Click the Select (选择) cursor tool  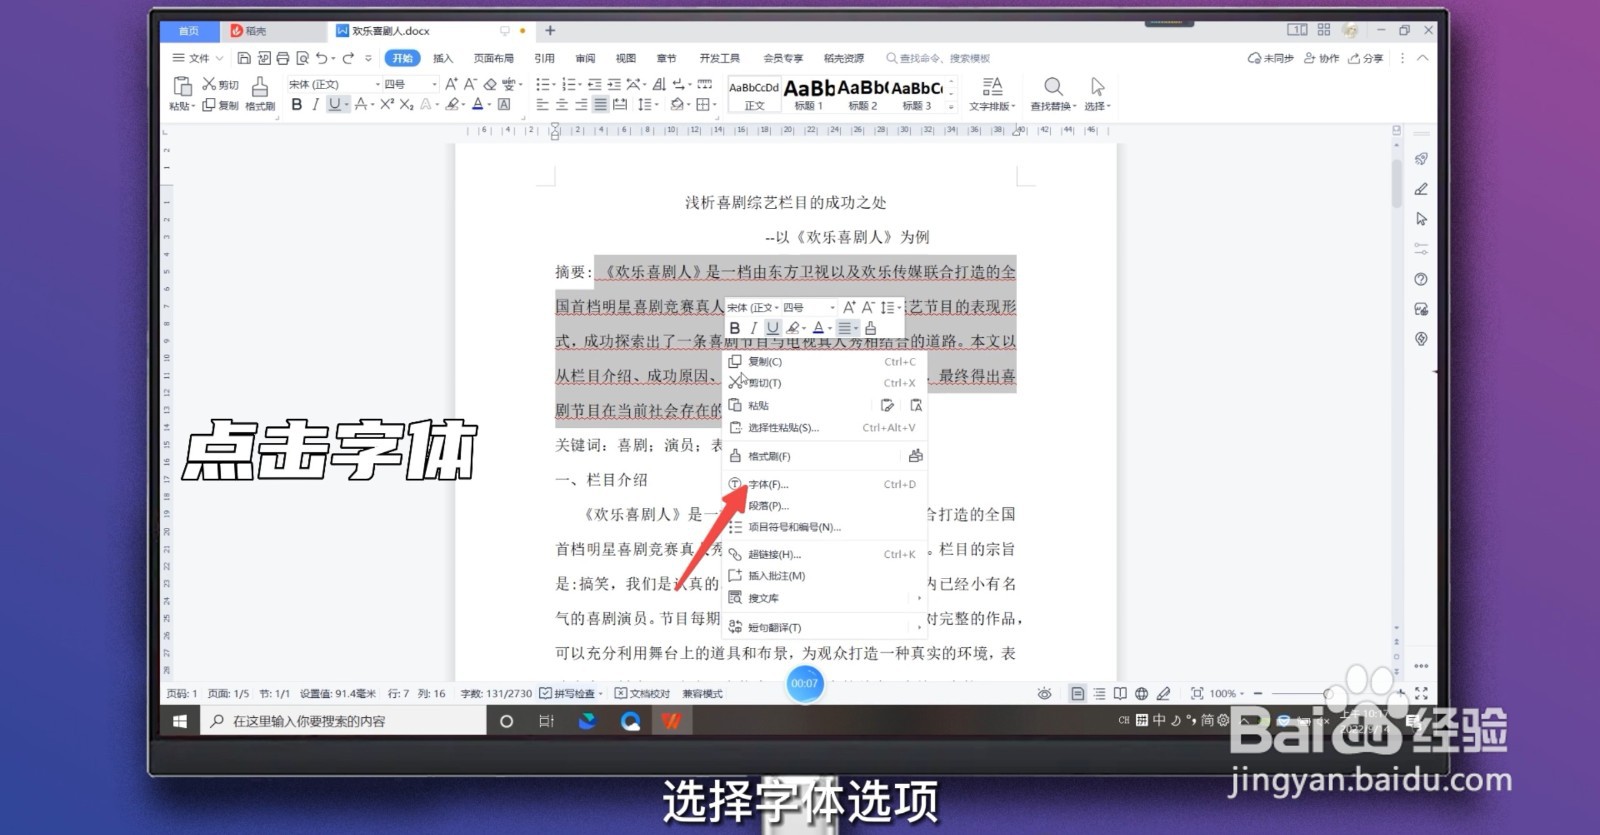click(x=1097, y=93)
